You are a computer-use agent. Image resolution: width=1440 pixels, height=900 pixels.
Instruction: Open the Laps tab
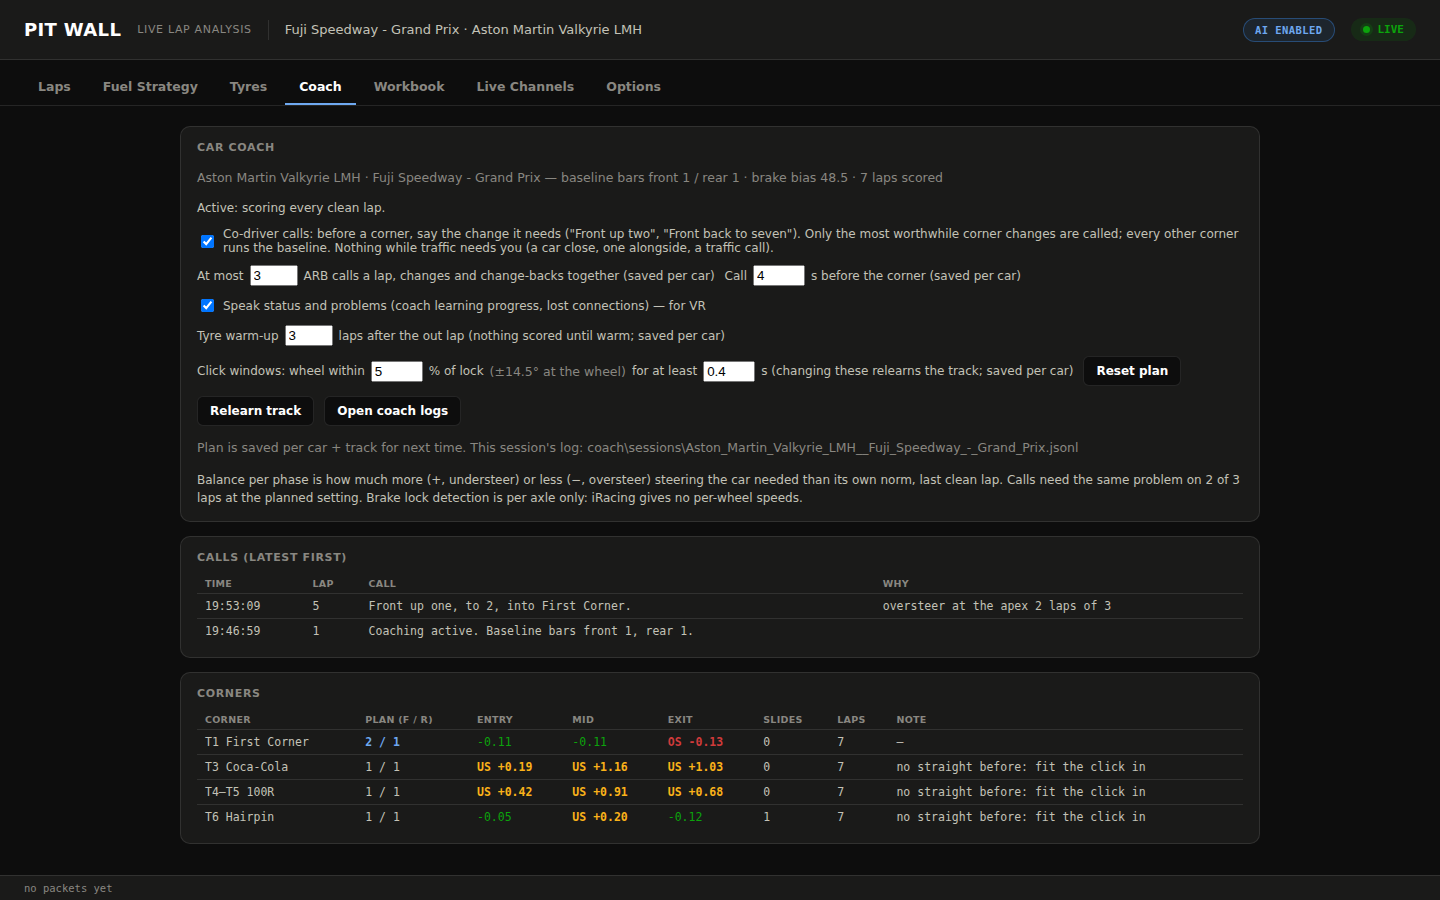(x=54, y=87)
